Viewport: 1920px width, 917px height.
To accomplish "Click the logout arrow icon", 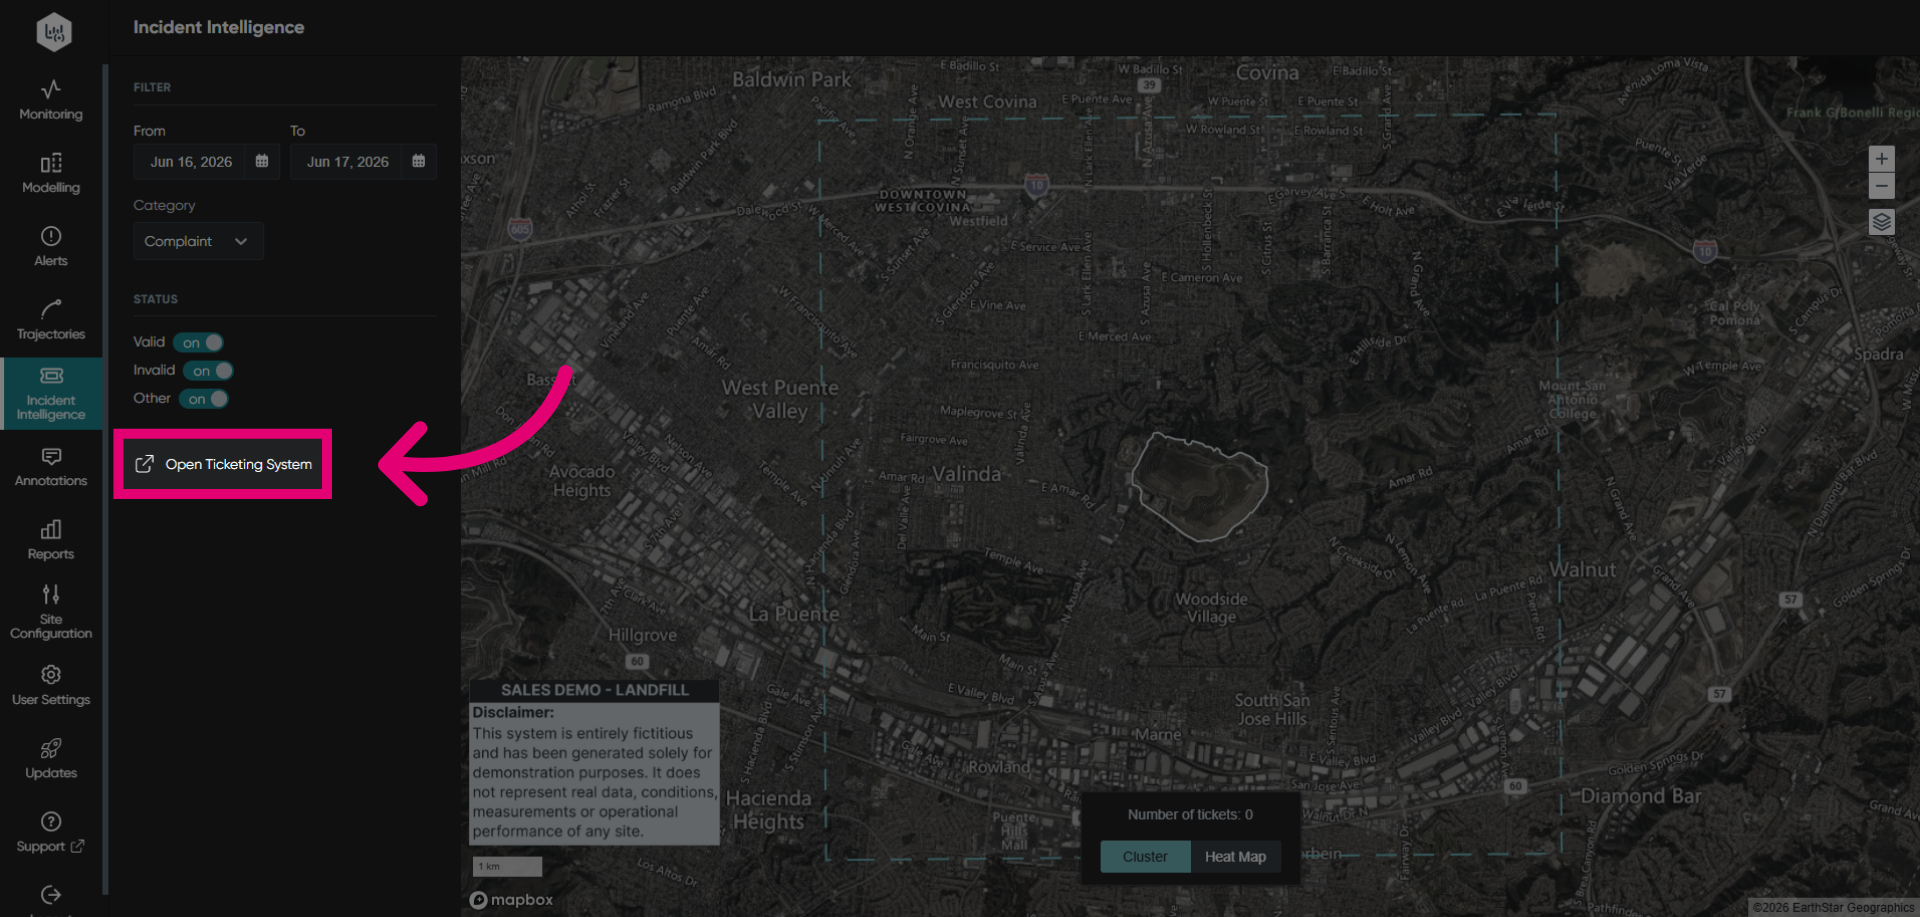I will pos(51,894).
